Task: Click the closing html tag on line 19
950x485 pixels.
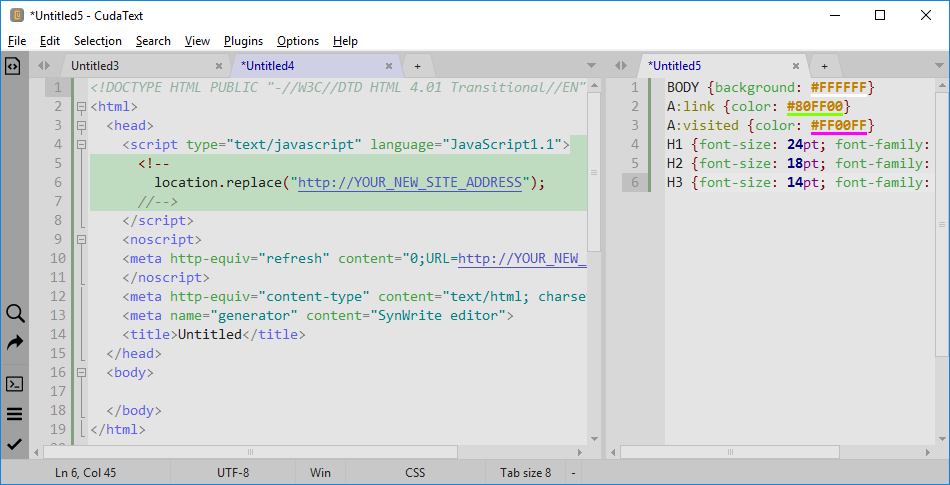Action: point(118,429)
